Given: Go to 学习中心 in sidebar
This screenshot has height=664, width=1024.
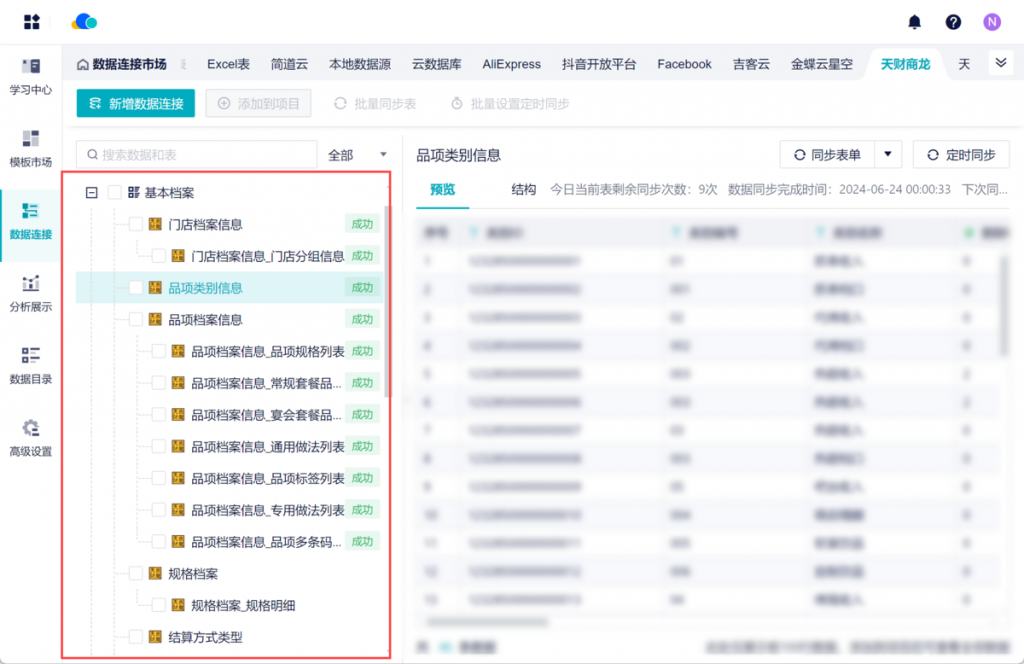Looking at the screenshot, I should click(x=31, y=77).
